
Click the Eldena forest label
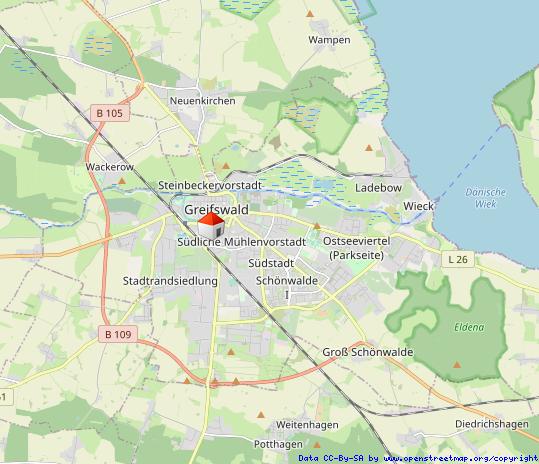[469, 327]
